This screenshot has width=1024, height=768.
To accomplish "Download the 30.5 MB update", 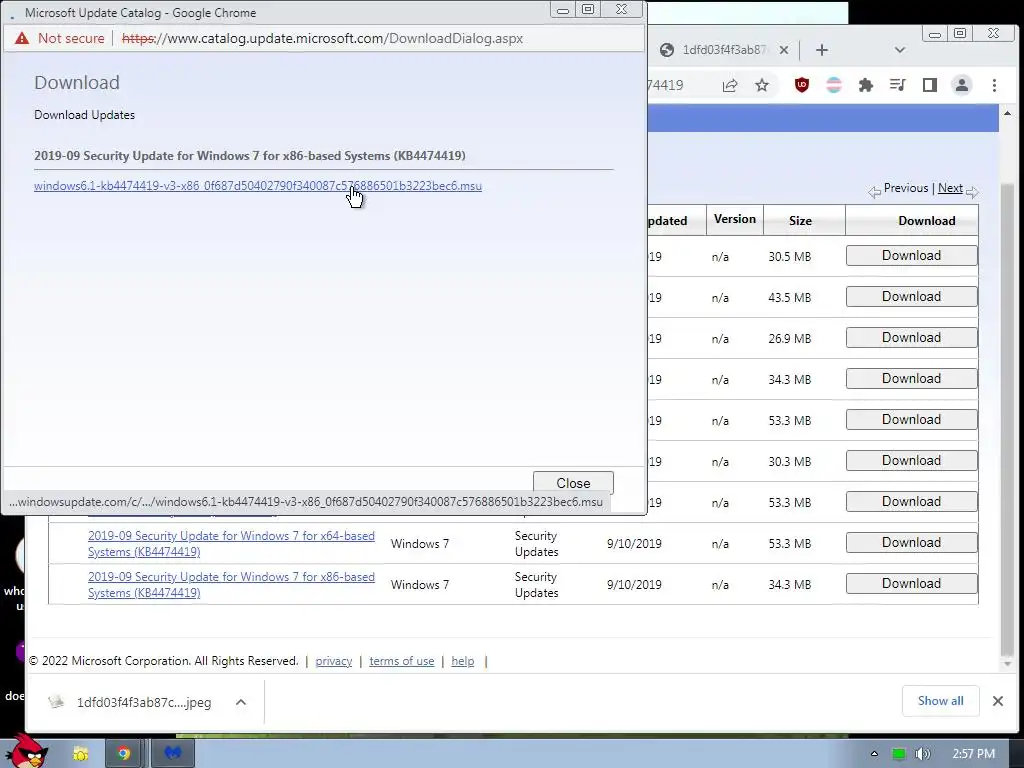I will 912,255.
